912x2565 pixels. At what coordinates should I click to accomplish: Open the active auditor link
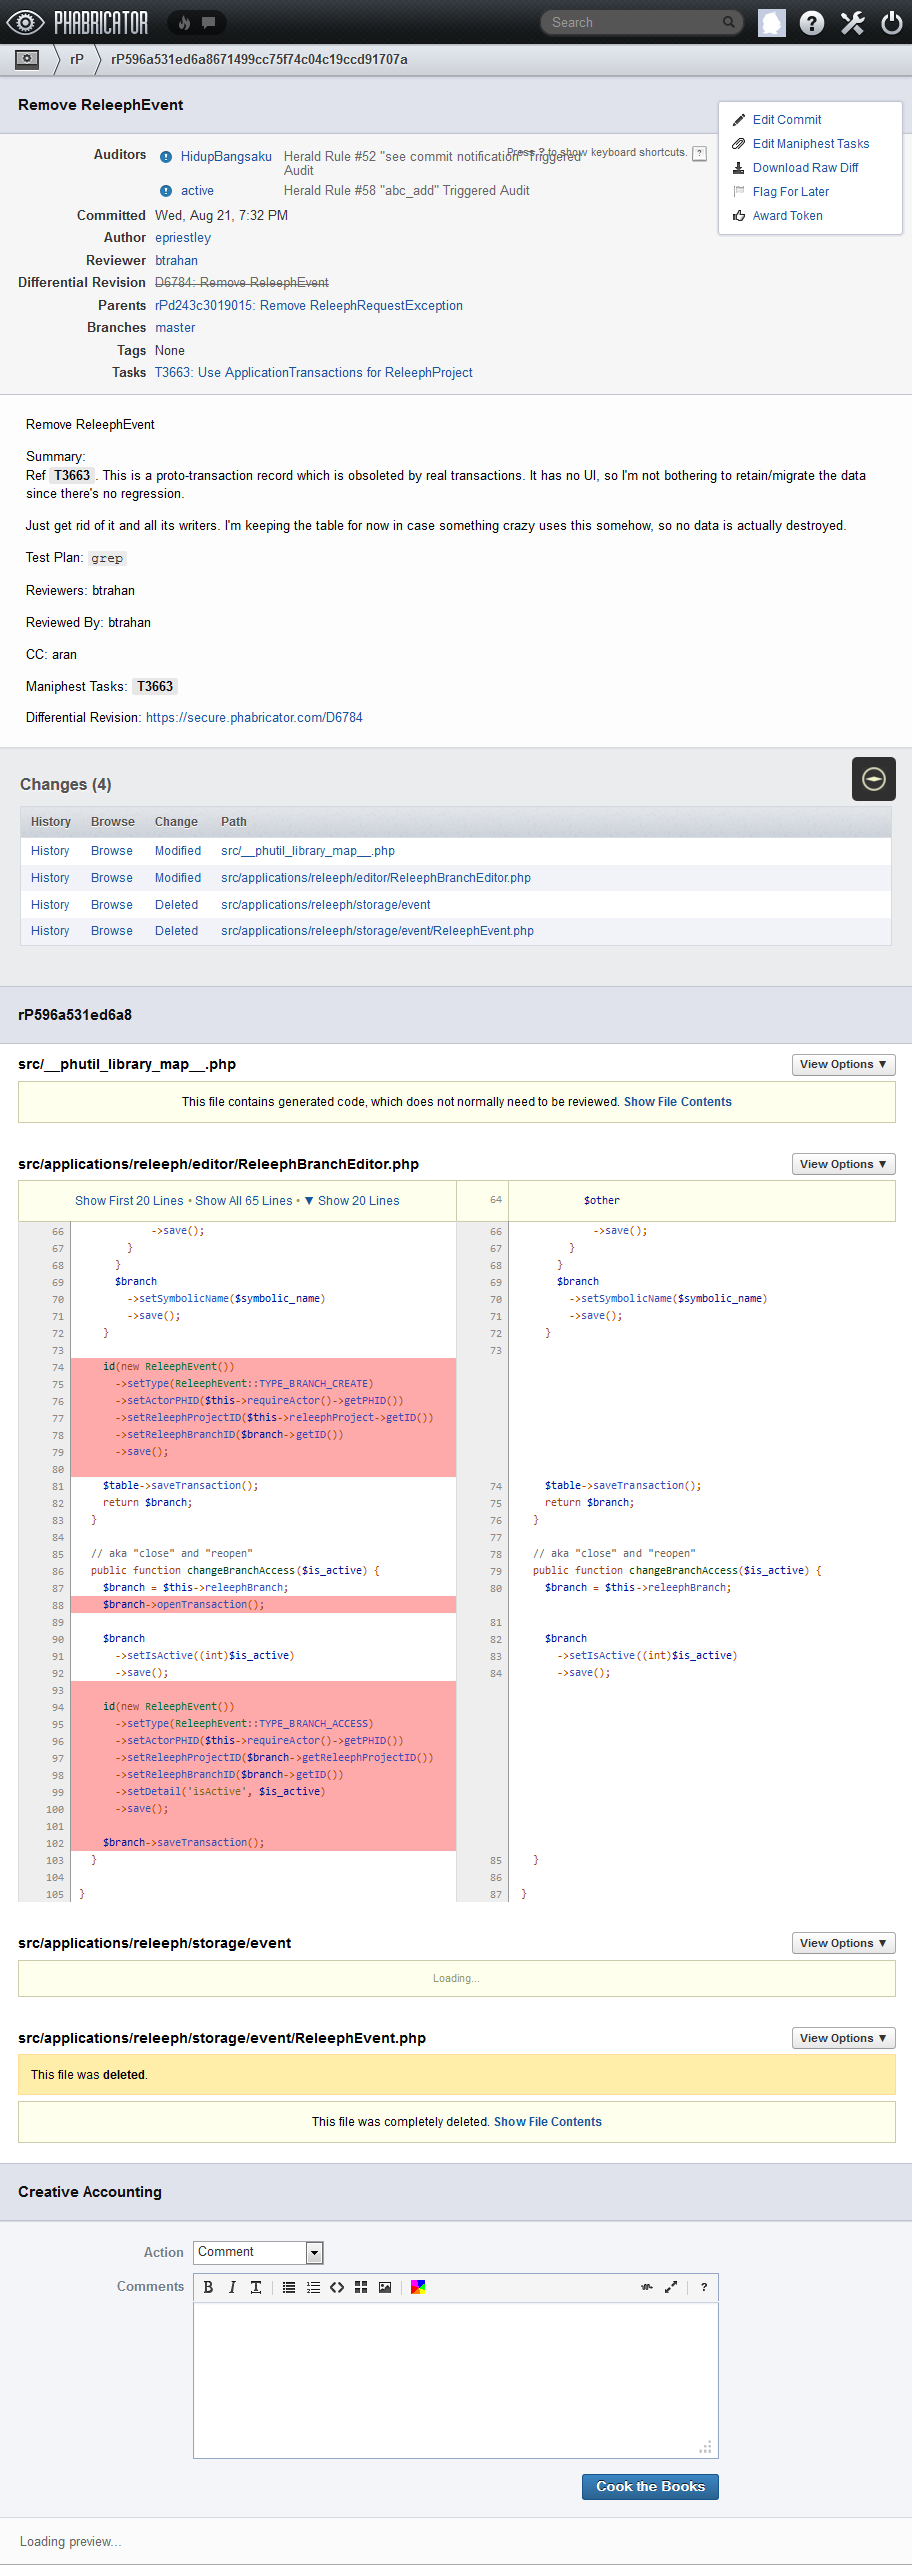point(197,191)
